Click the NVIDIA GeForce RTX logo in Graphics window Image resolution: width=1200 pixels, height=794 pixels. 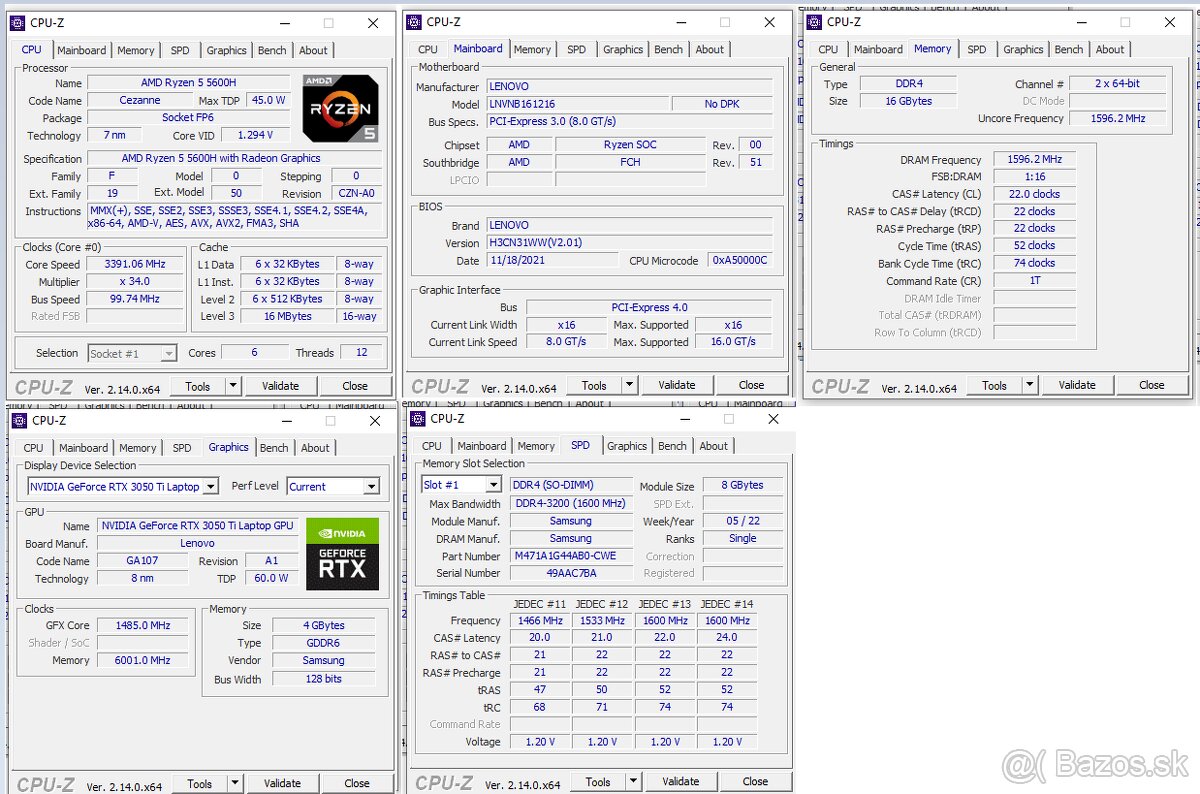click(x=342, y=553)
